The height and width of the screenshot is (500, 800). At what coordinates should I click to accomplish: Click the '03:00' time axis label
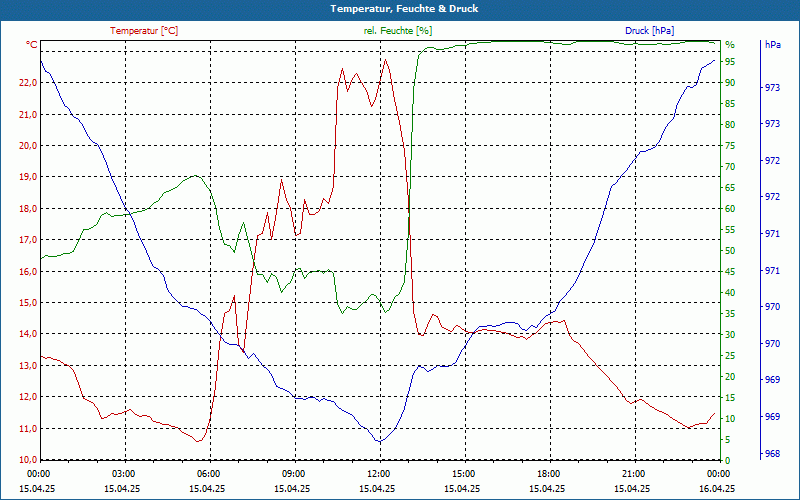click(121, 473)
